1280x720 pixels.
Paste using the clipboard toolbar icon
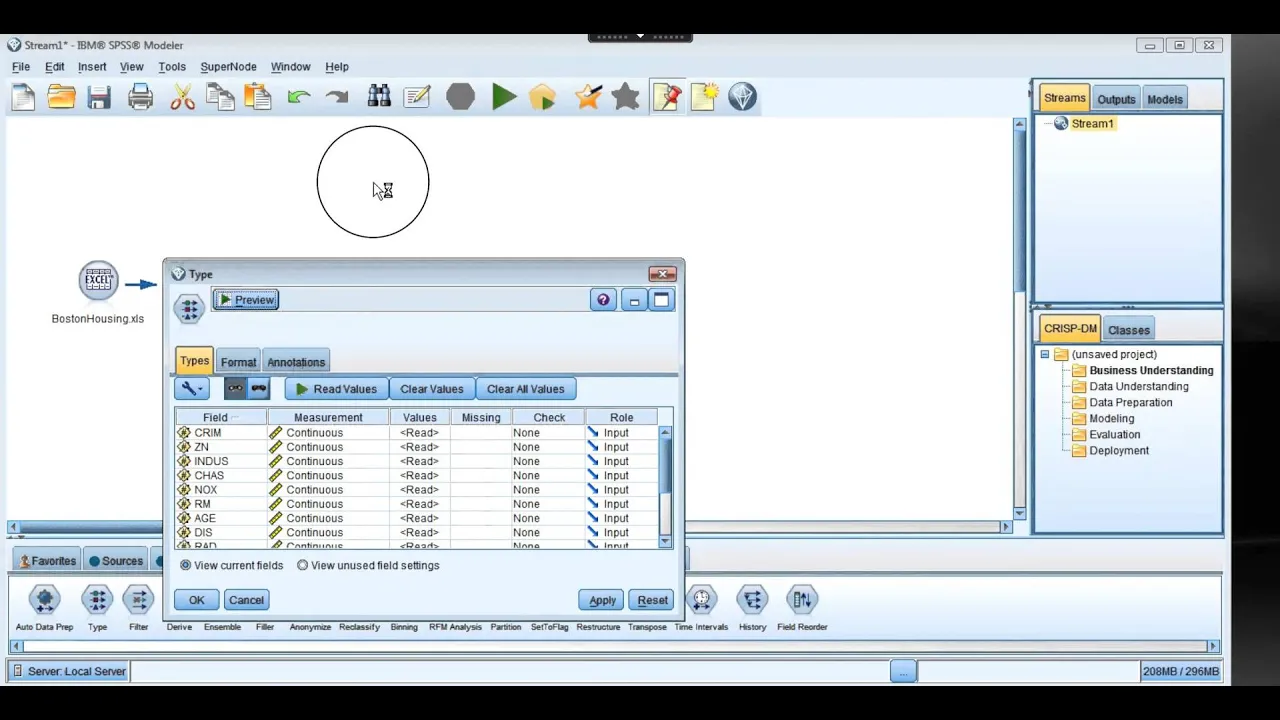coord(258,97)
